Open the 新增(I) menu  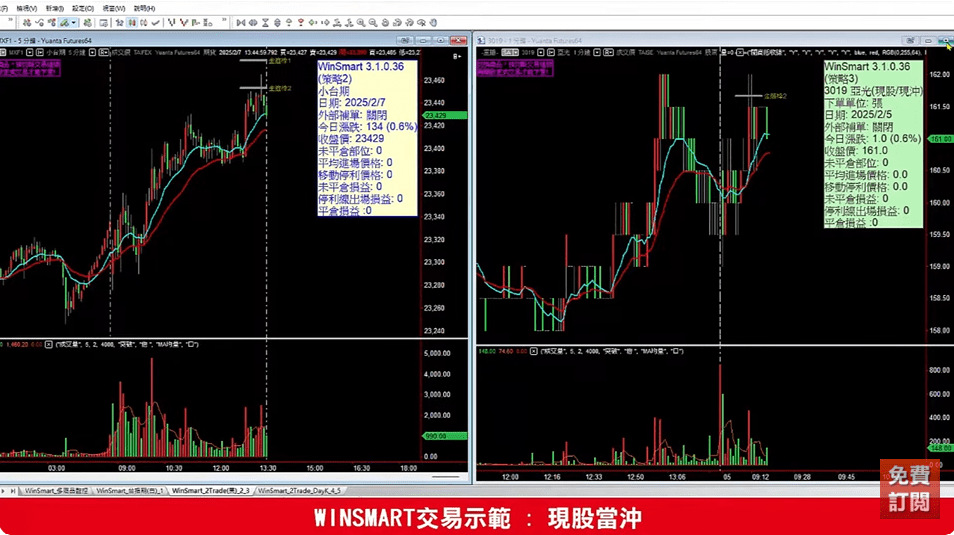coord(55,9)
